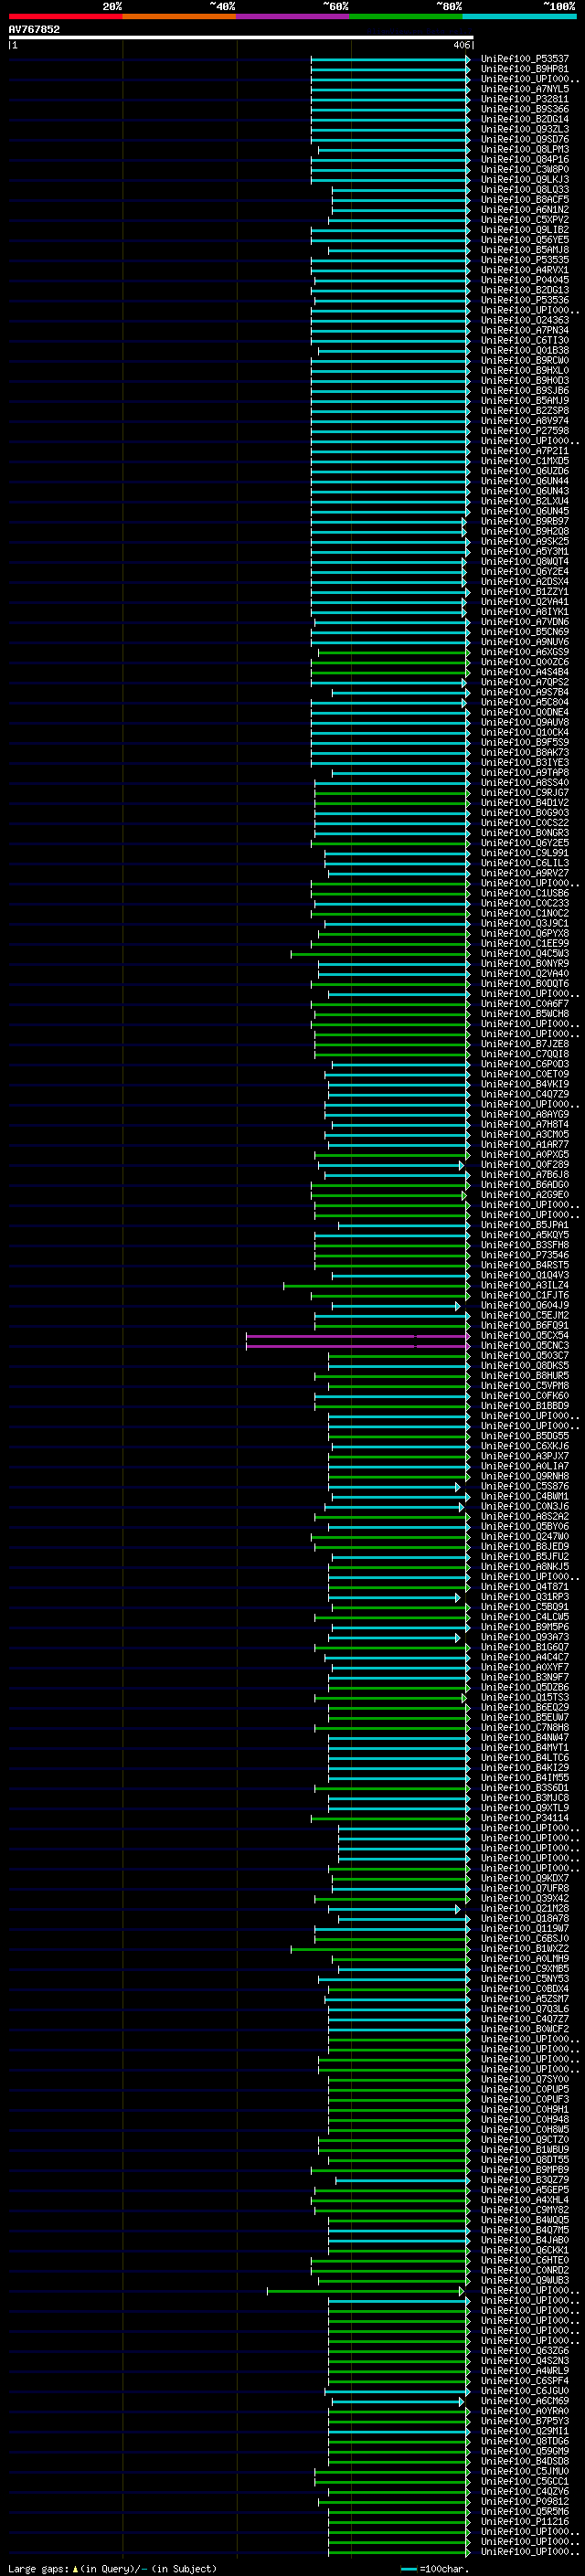This screenshot has width=585, height=2576.
Task: Select the UniRef100_A7NYL5 entry
Action: [x=525, y=89]
